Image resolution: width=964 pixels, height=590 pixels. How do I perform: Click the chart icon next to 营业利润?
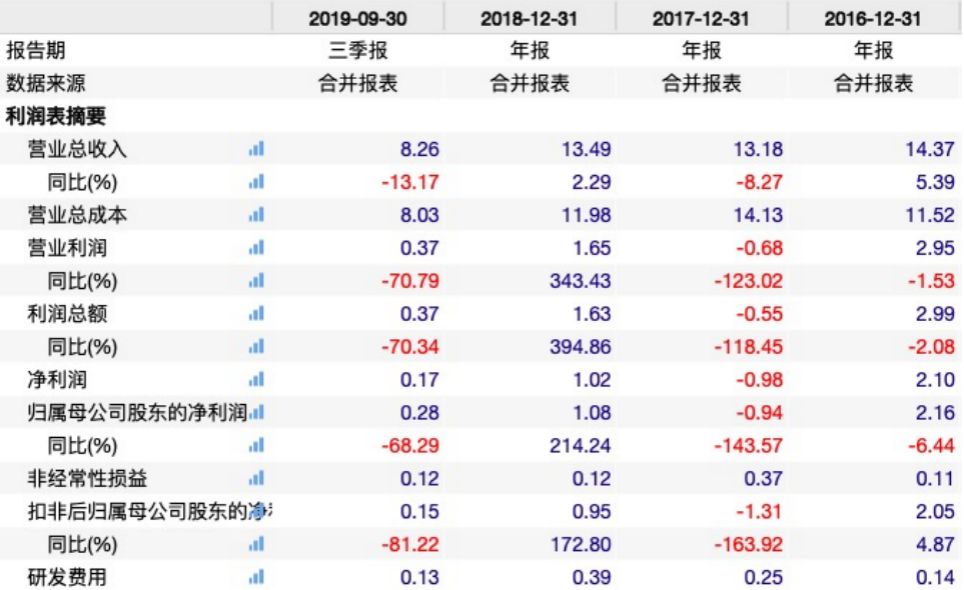[x=256, y=248]
